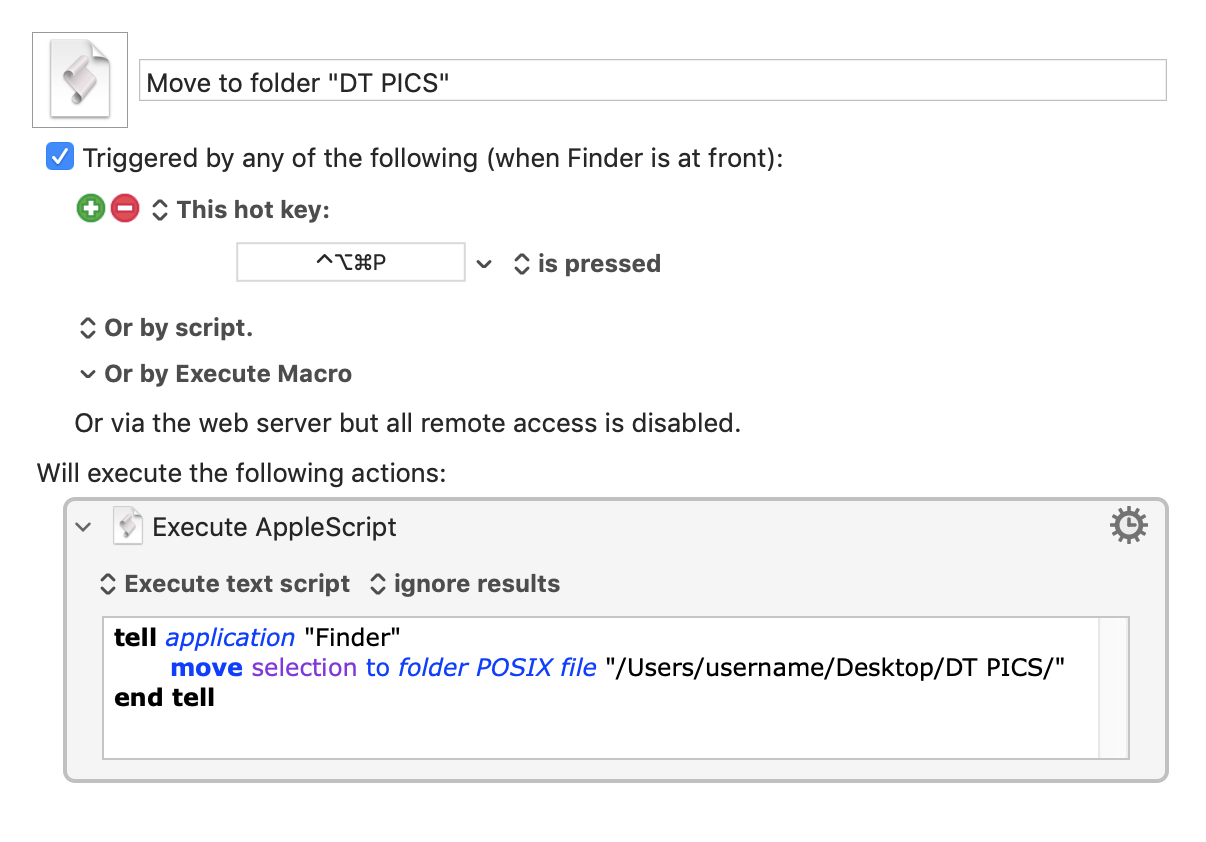This screenshot has width=1206, height=842.
Task: Click the 'move' keyword in the script
Action: pyautogui.click(x=207, y=667)
